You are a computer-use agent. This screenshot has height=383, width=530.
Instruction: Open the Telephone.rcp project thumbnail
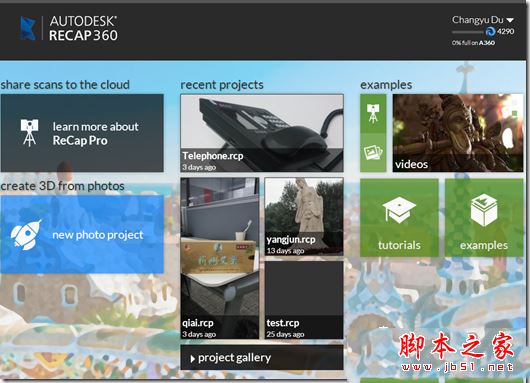point(262,133)
